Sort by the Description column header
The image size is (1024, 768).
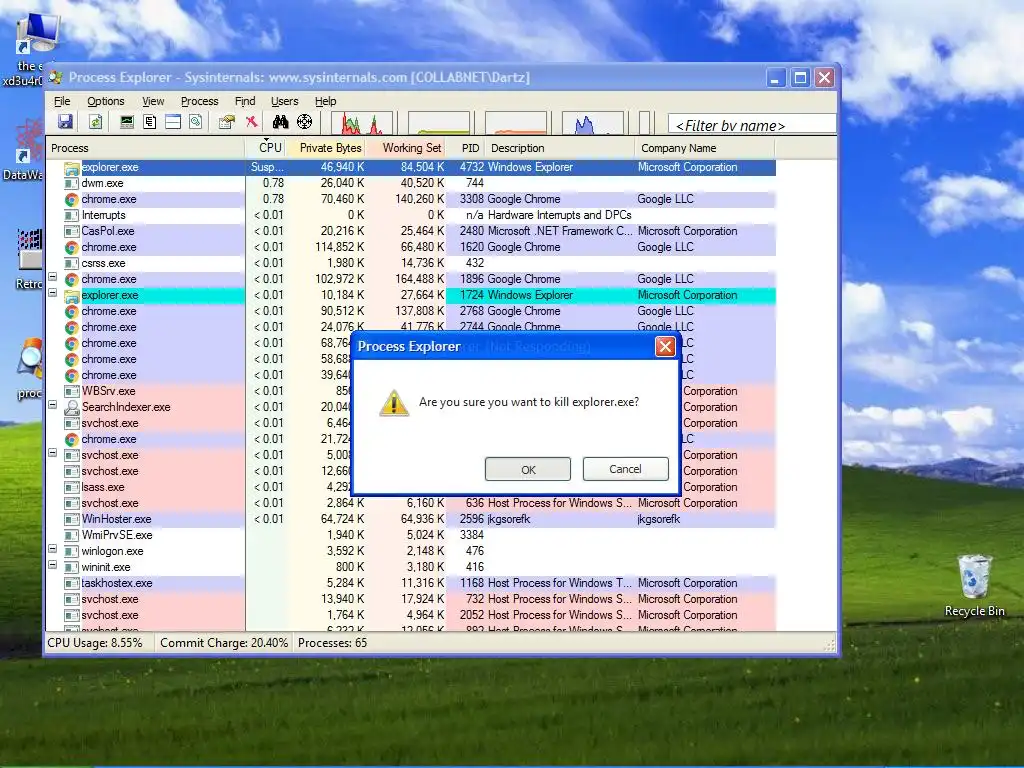point(560,148)
